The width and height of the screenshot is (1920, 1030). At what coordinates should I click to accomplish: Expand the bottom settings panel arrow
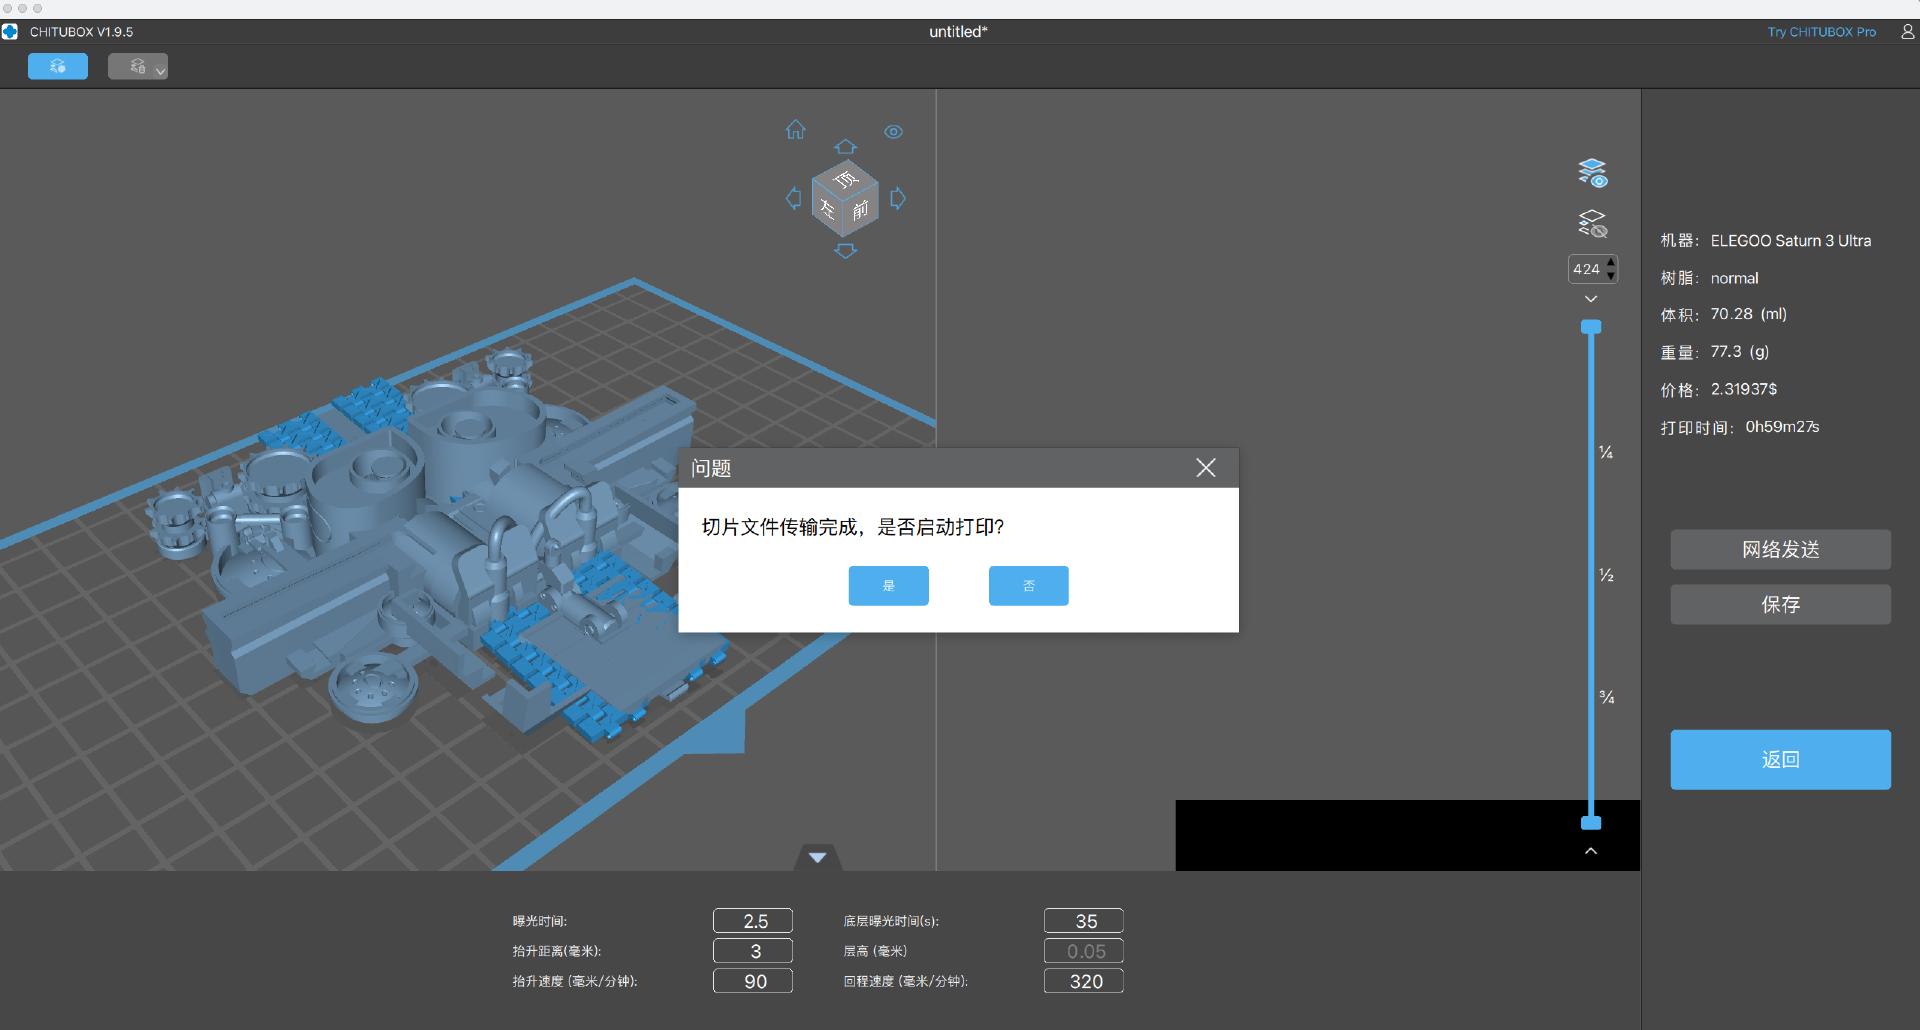tap(816, 856)
